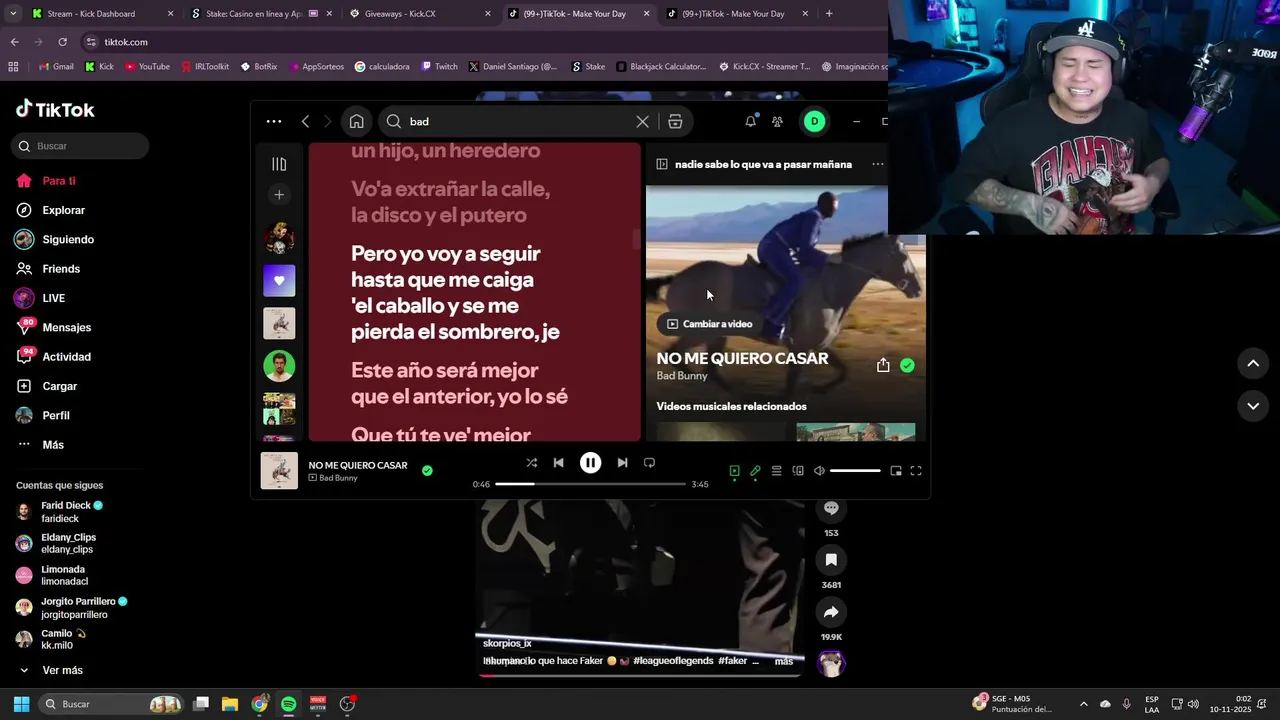
Task: Open Spotify notifications bell
Action: 751,121
